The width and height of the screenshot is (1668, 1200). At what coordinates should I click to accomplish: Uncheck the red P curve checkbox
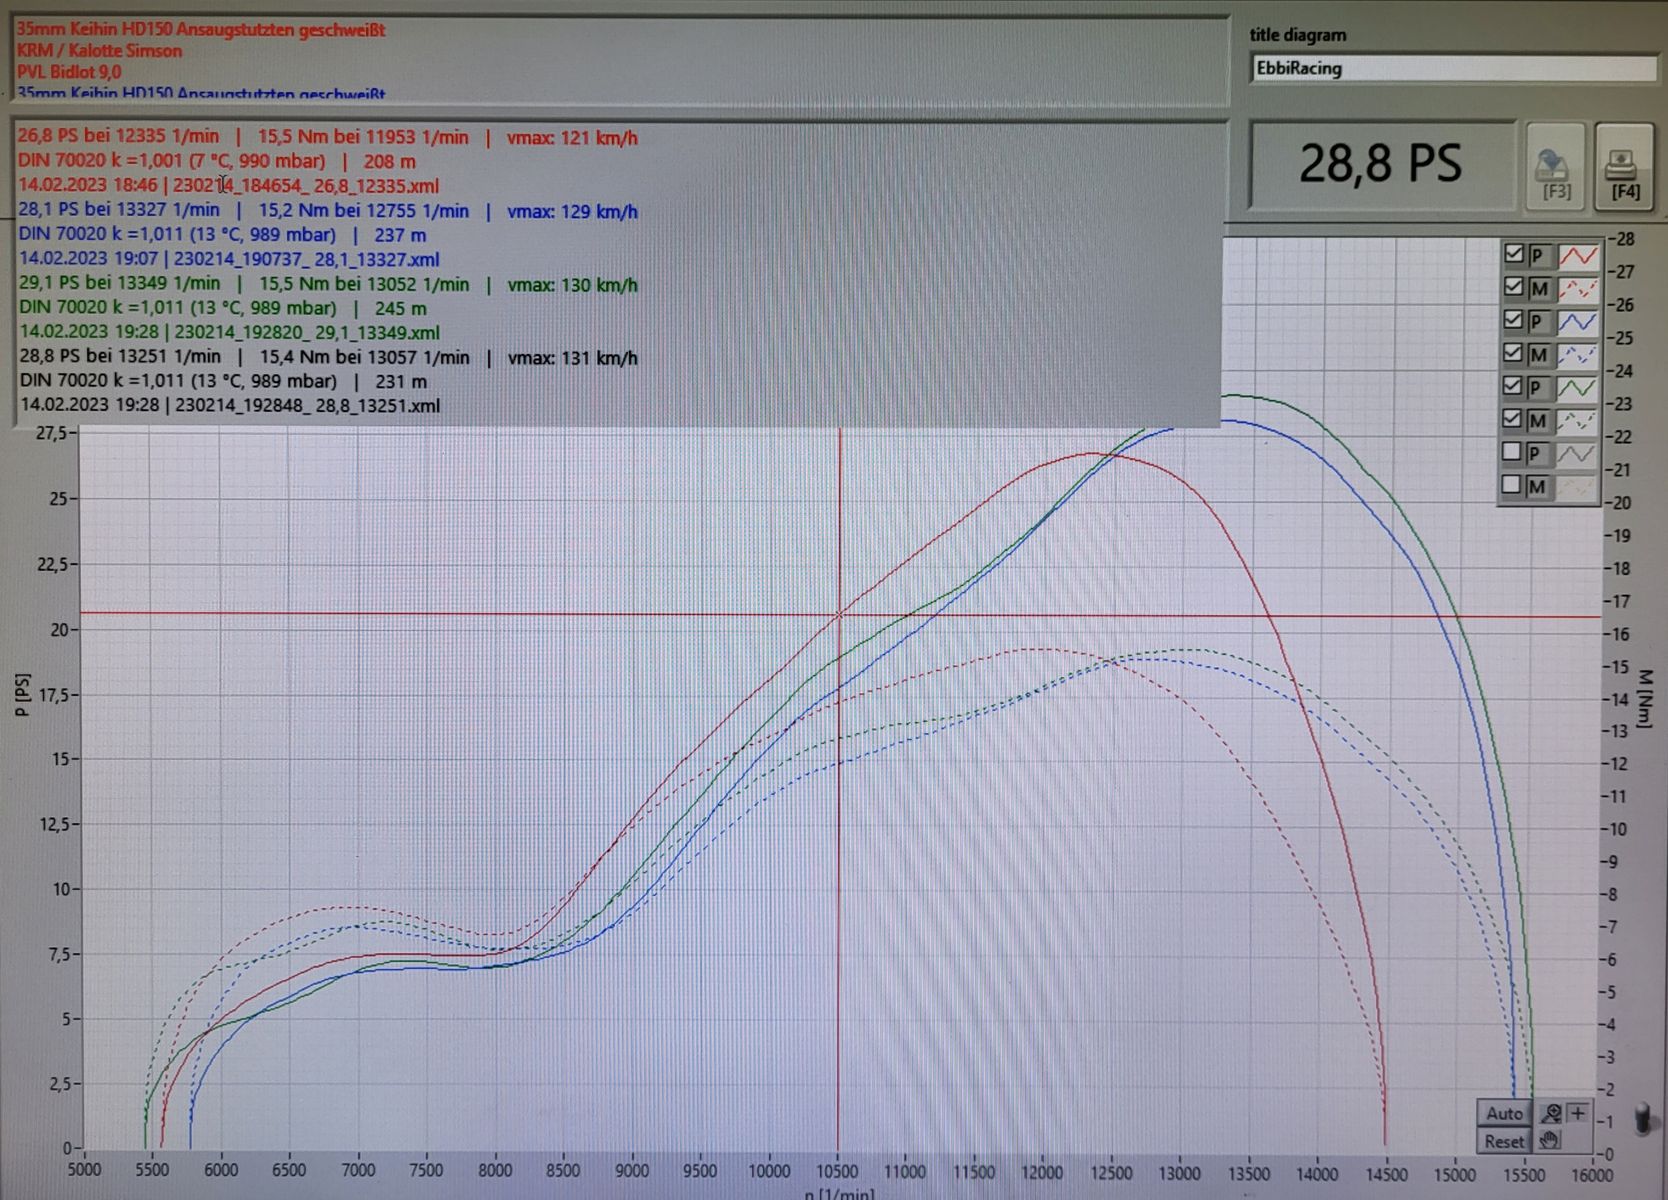1513,254
